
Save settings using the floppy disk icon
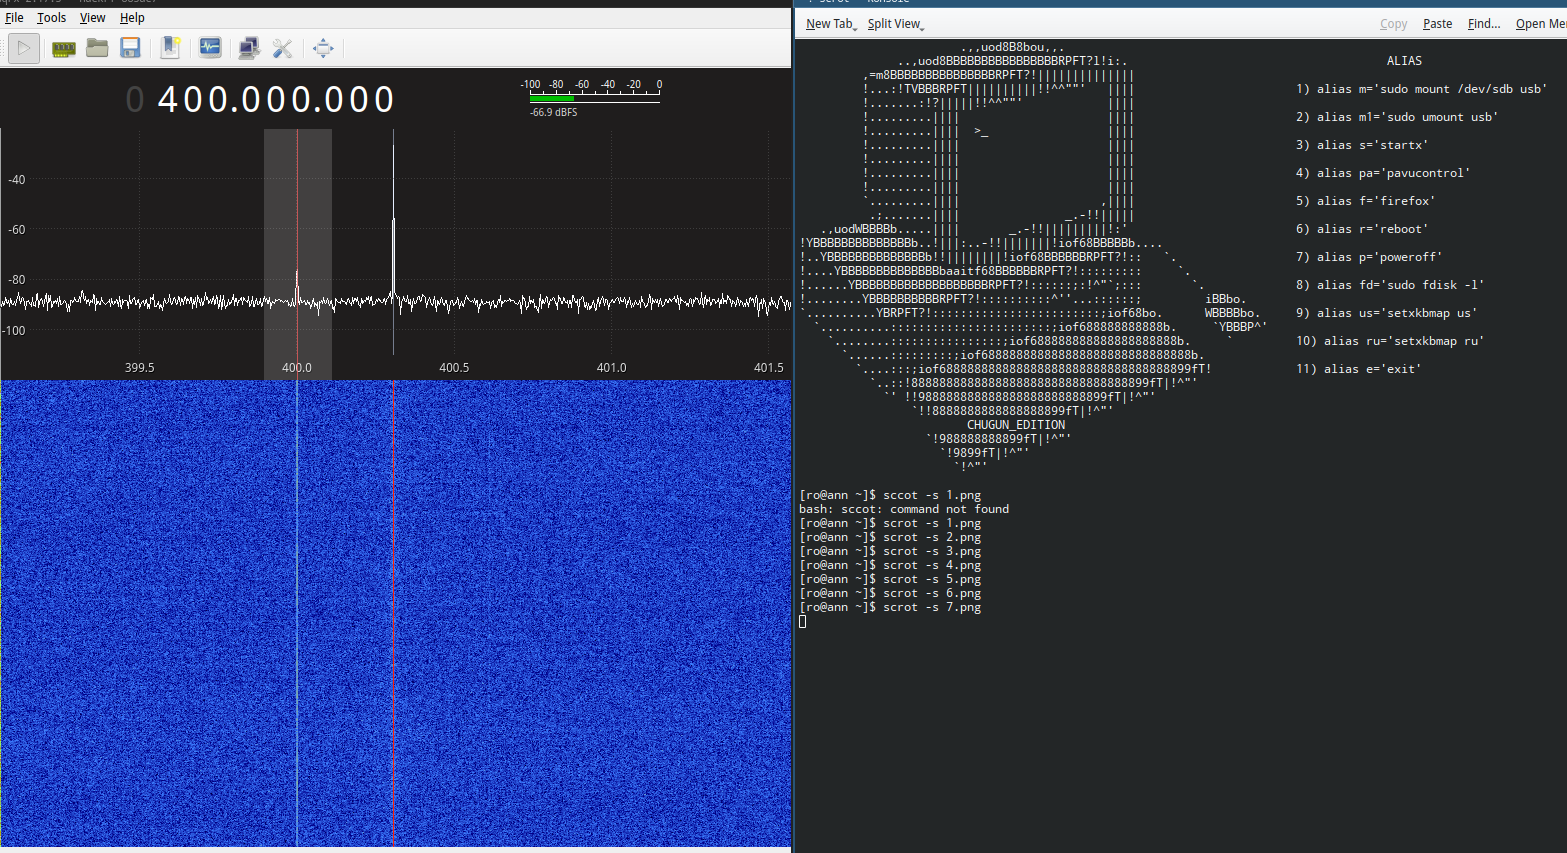click(x=130, y=48)
